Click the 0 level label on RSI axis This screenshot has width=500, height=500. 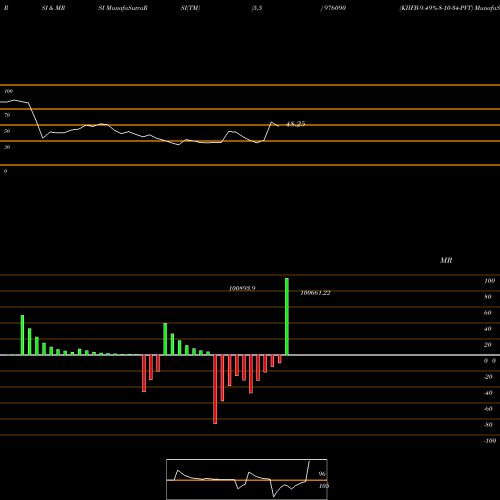point(5,171)
